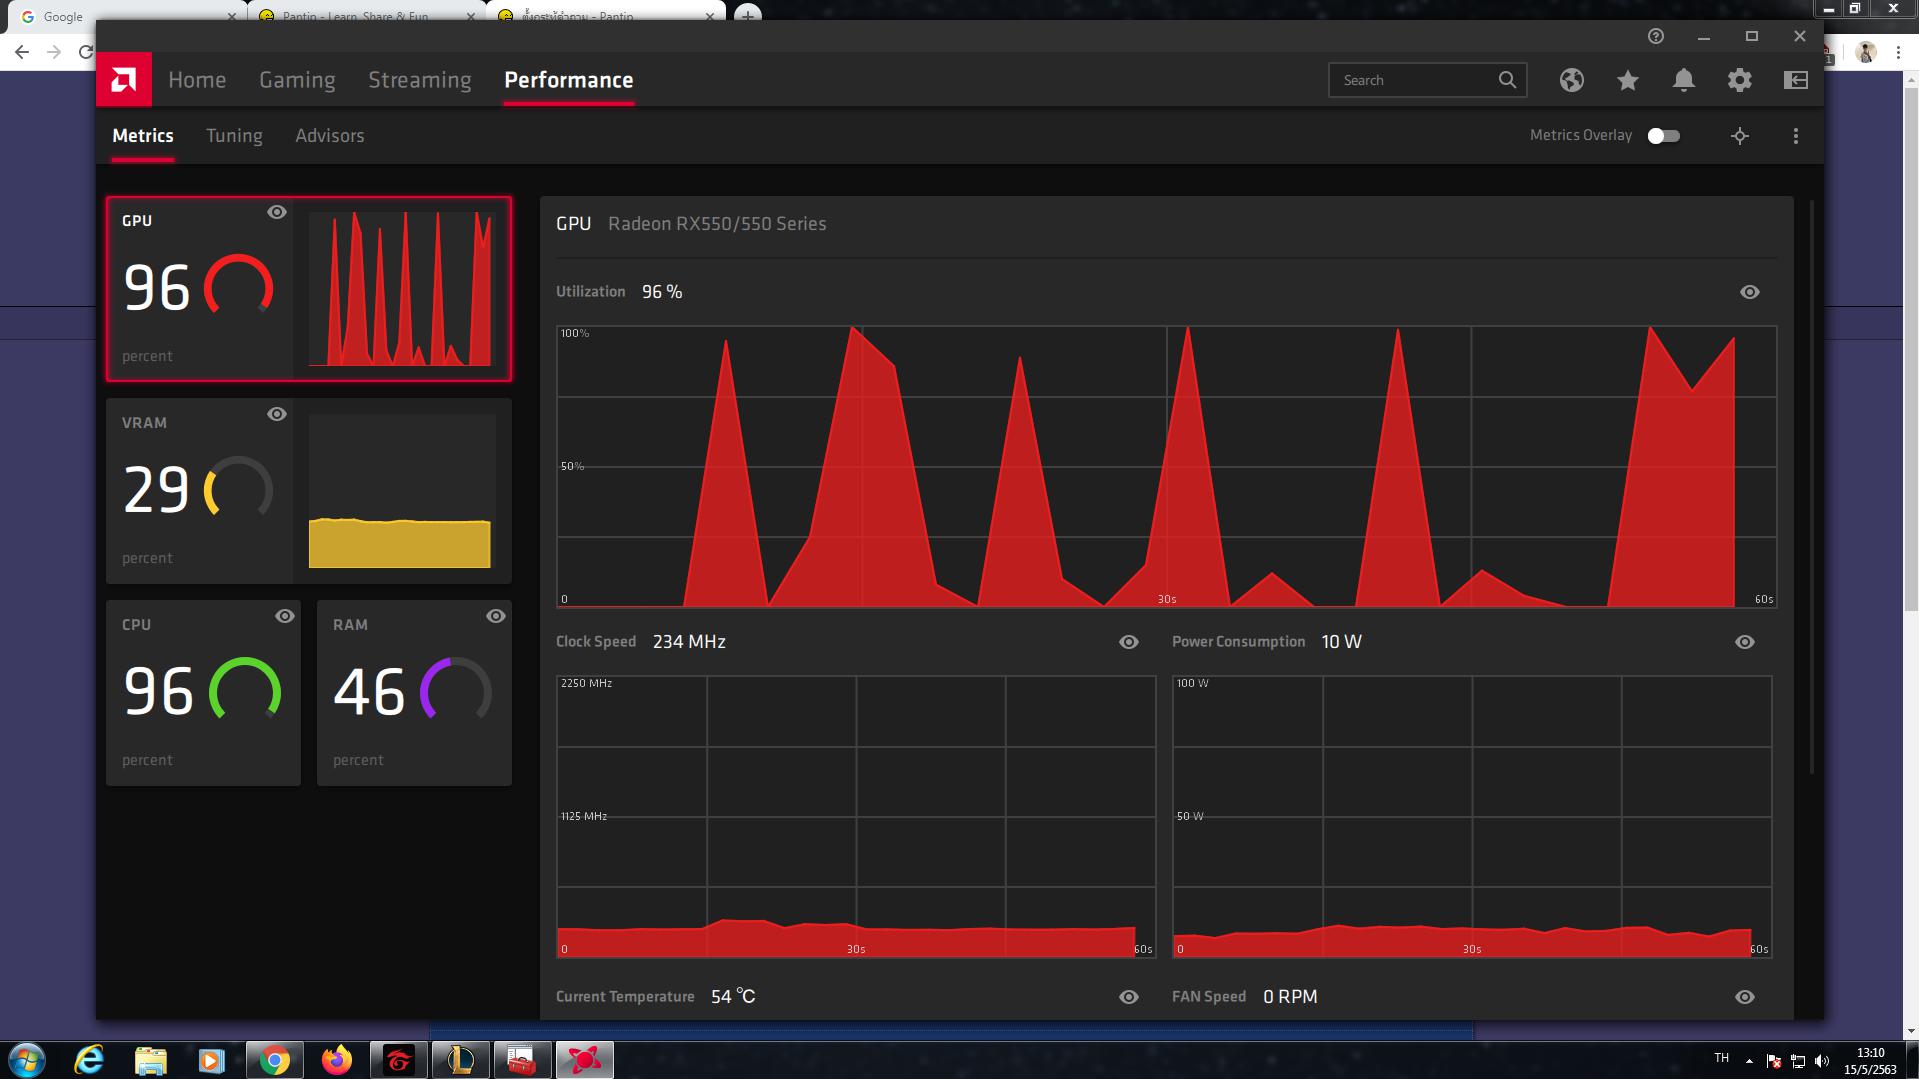
Task: Click the AMD logo icon
Action: [x=124, y=79]
